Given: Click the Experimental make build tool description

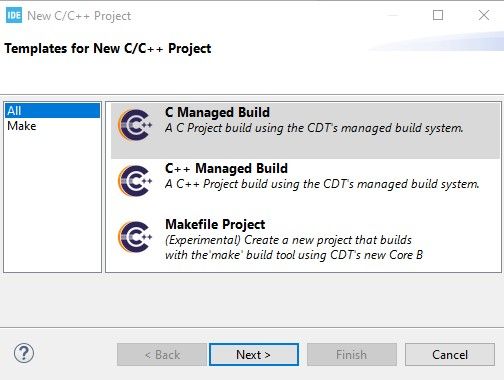Looking at the screenshot, I should [294, 247].
